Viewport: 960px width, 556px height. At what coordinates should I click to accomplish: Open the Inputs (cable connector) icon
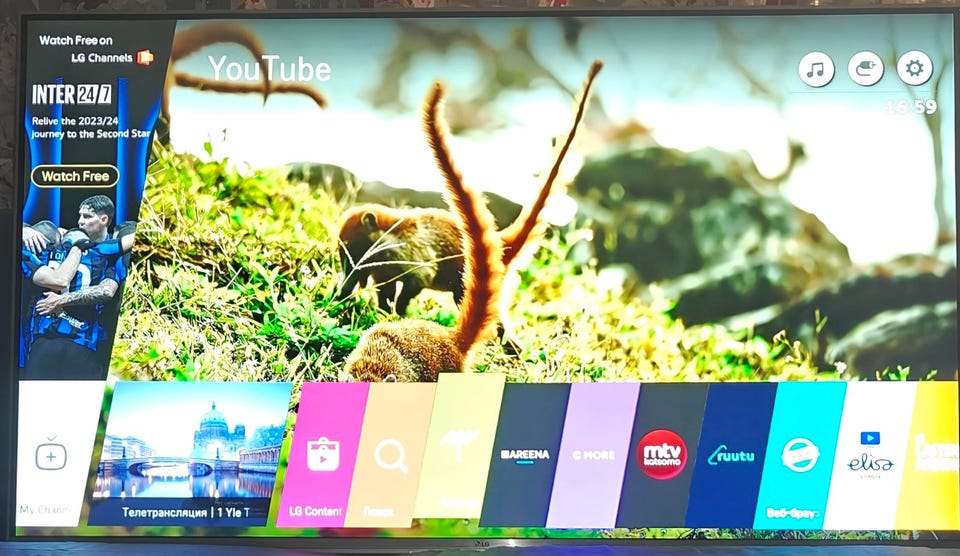866,69
